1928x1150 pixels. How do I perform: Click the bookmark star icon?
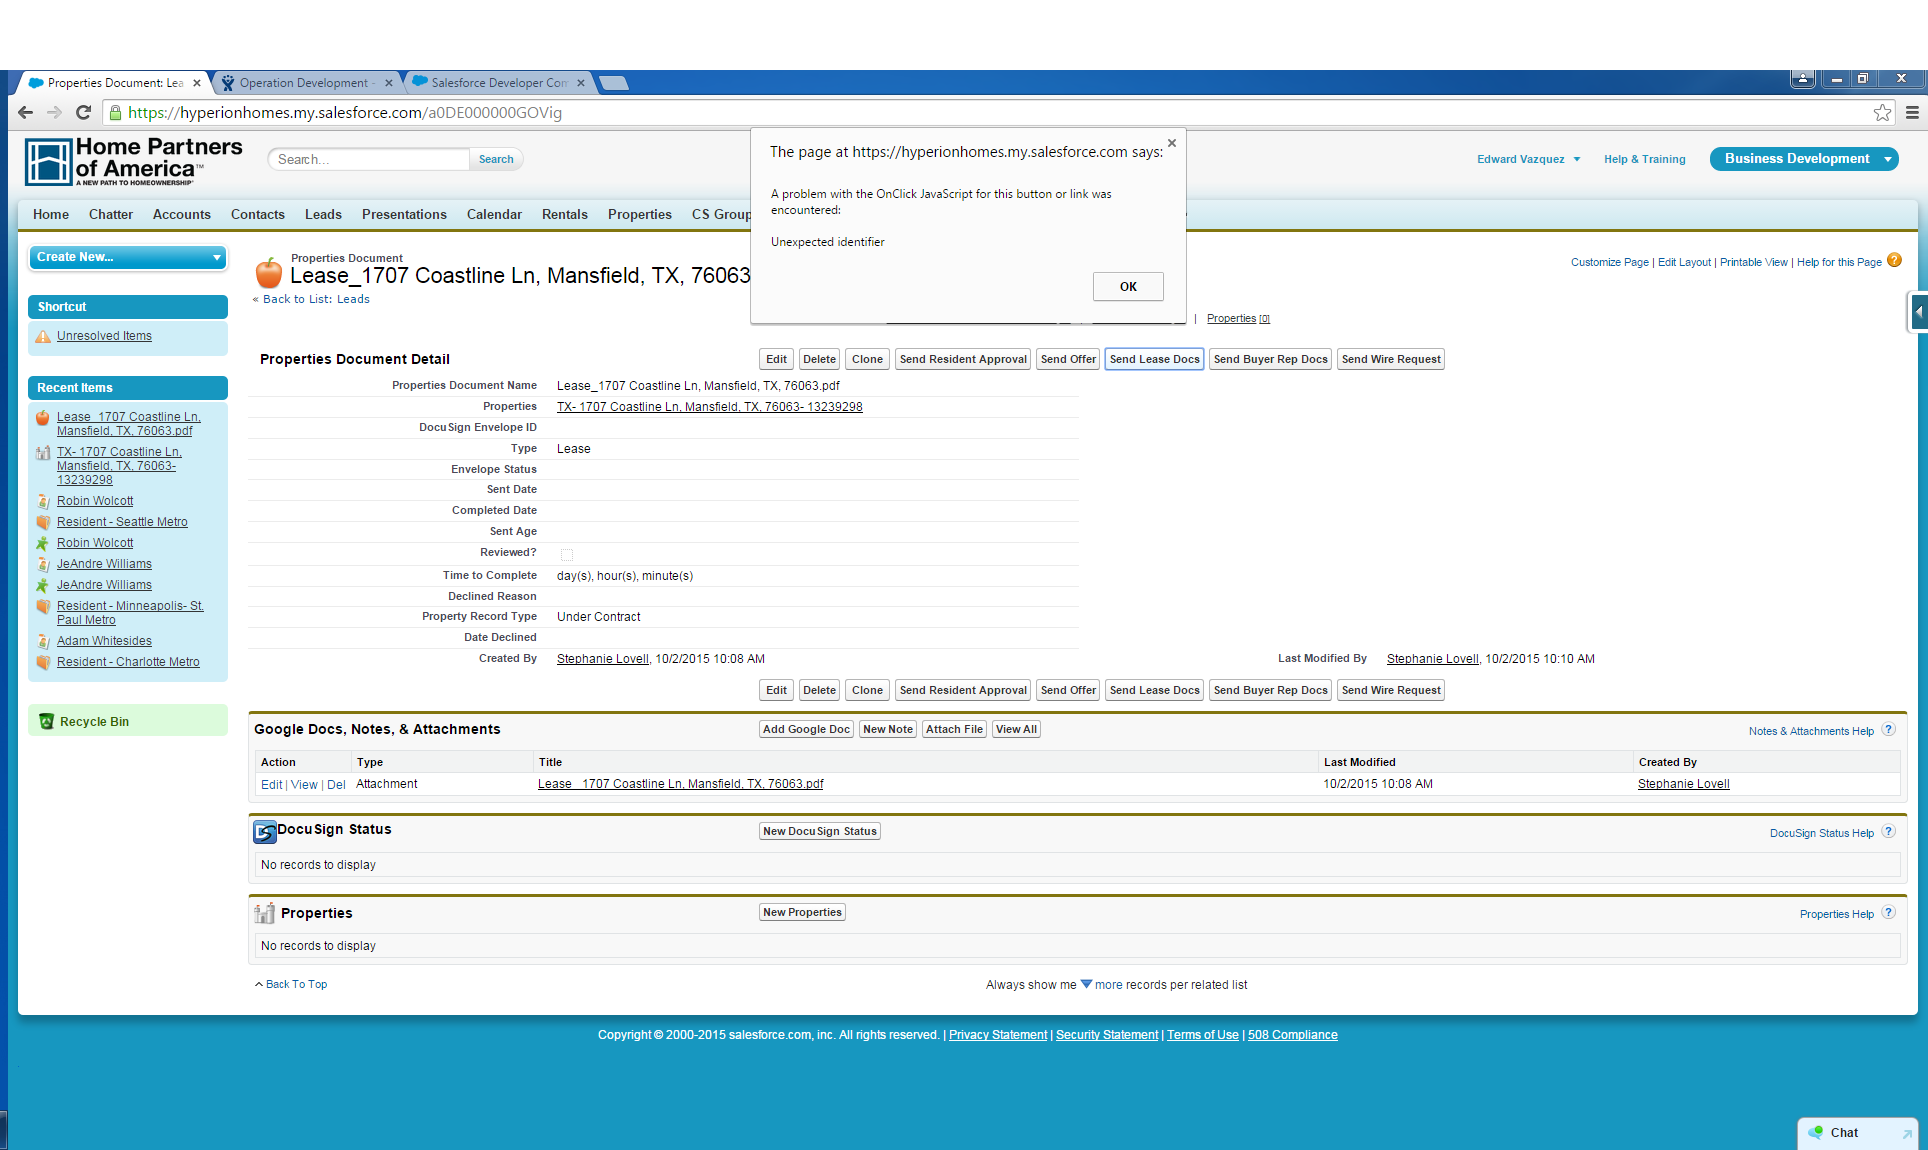[x=1882, y=113]
